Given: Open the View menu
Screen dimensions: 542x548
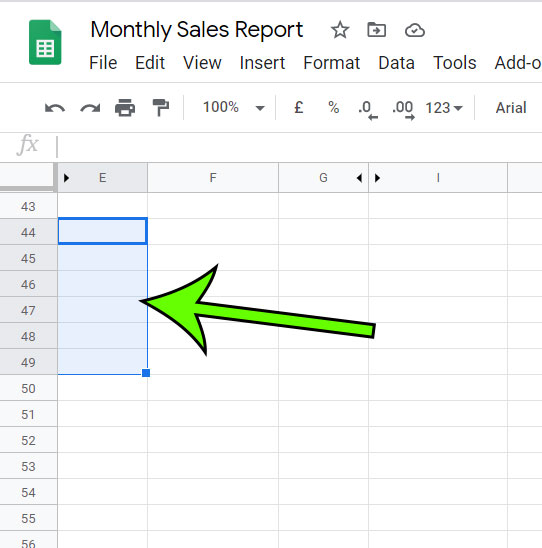Looking at the screenshot, I should (x=202, y=63).
